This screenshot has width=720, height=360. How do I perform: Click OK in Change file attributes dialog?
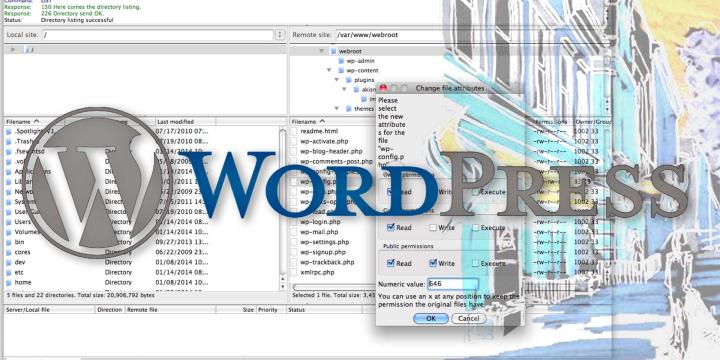click(x=431, y=319)
